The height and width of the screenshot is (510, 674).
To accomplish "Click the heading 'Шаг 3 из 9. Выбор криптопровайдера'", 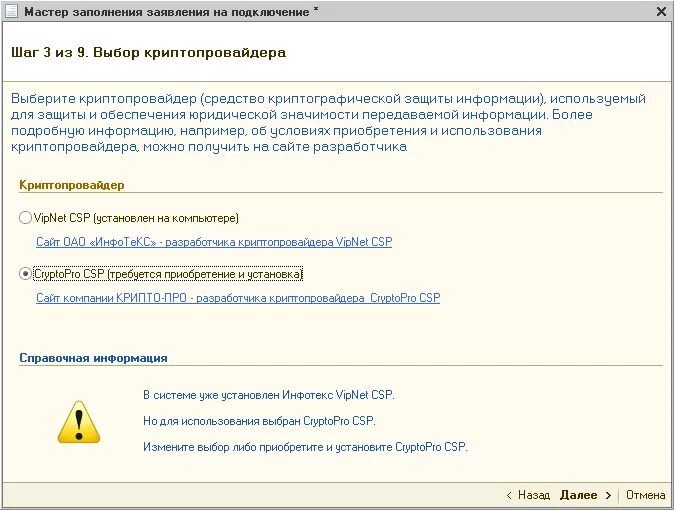I will (x=148, y=52).
